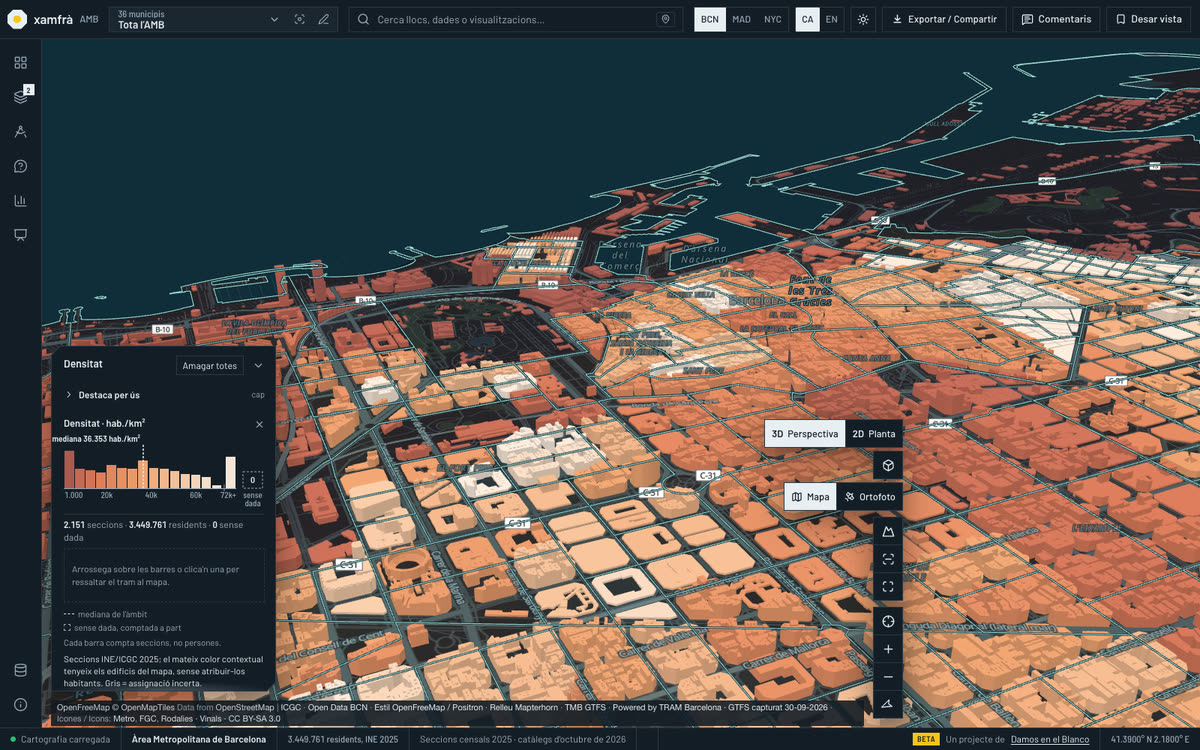
Task: Select the Ortofoto basemap
Action: pyautogui.click(x=869, y=497)
